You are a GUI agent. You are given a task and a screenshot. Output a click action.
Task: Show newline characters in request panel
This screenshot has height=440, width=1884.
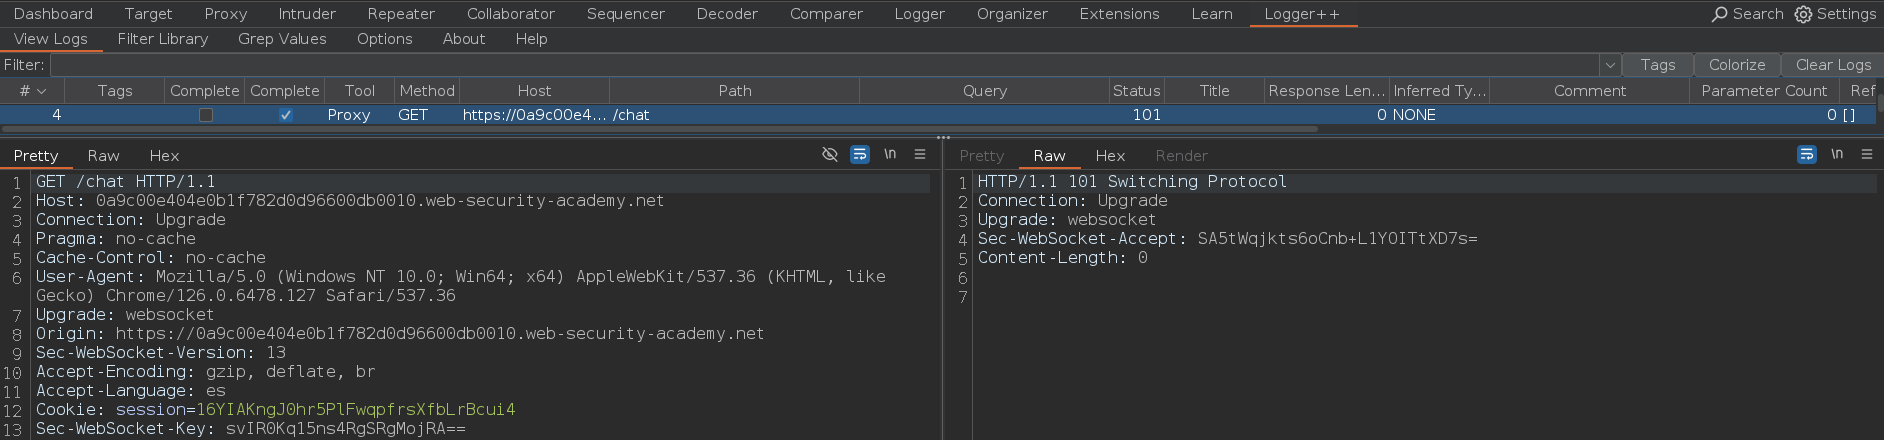(x=890, y=154)
